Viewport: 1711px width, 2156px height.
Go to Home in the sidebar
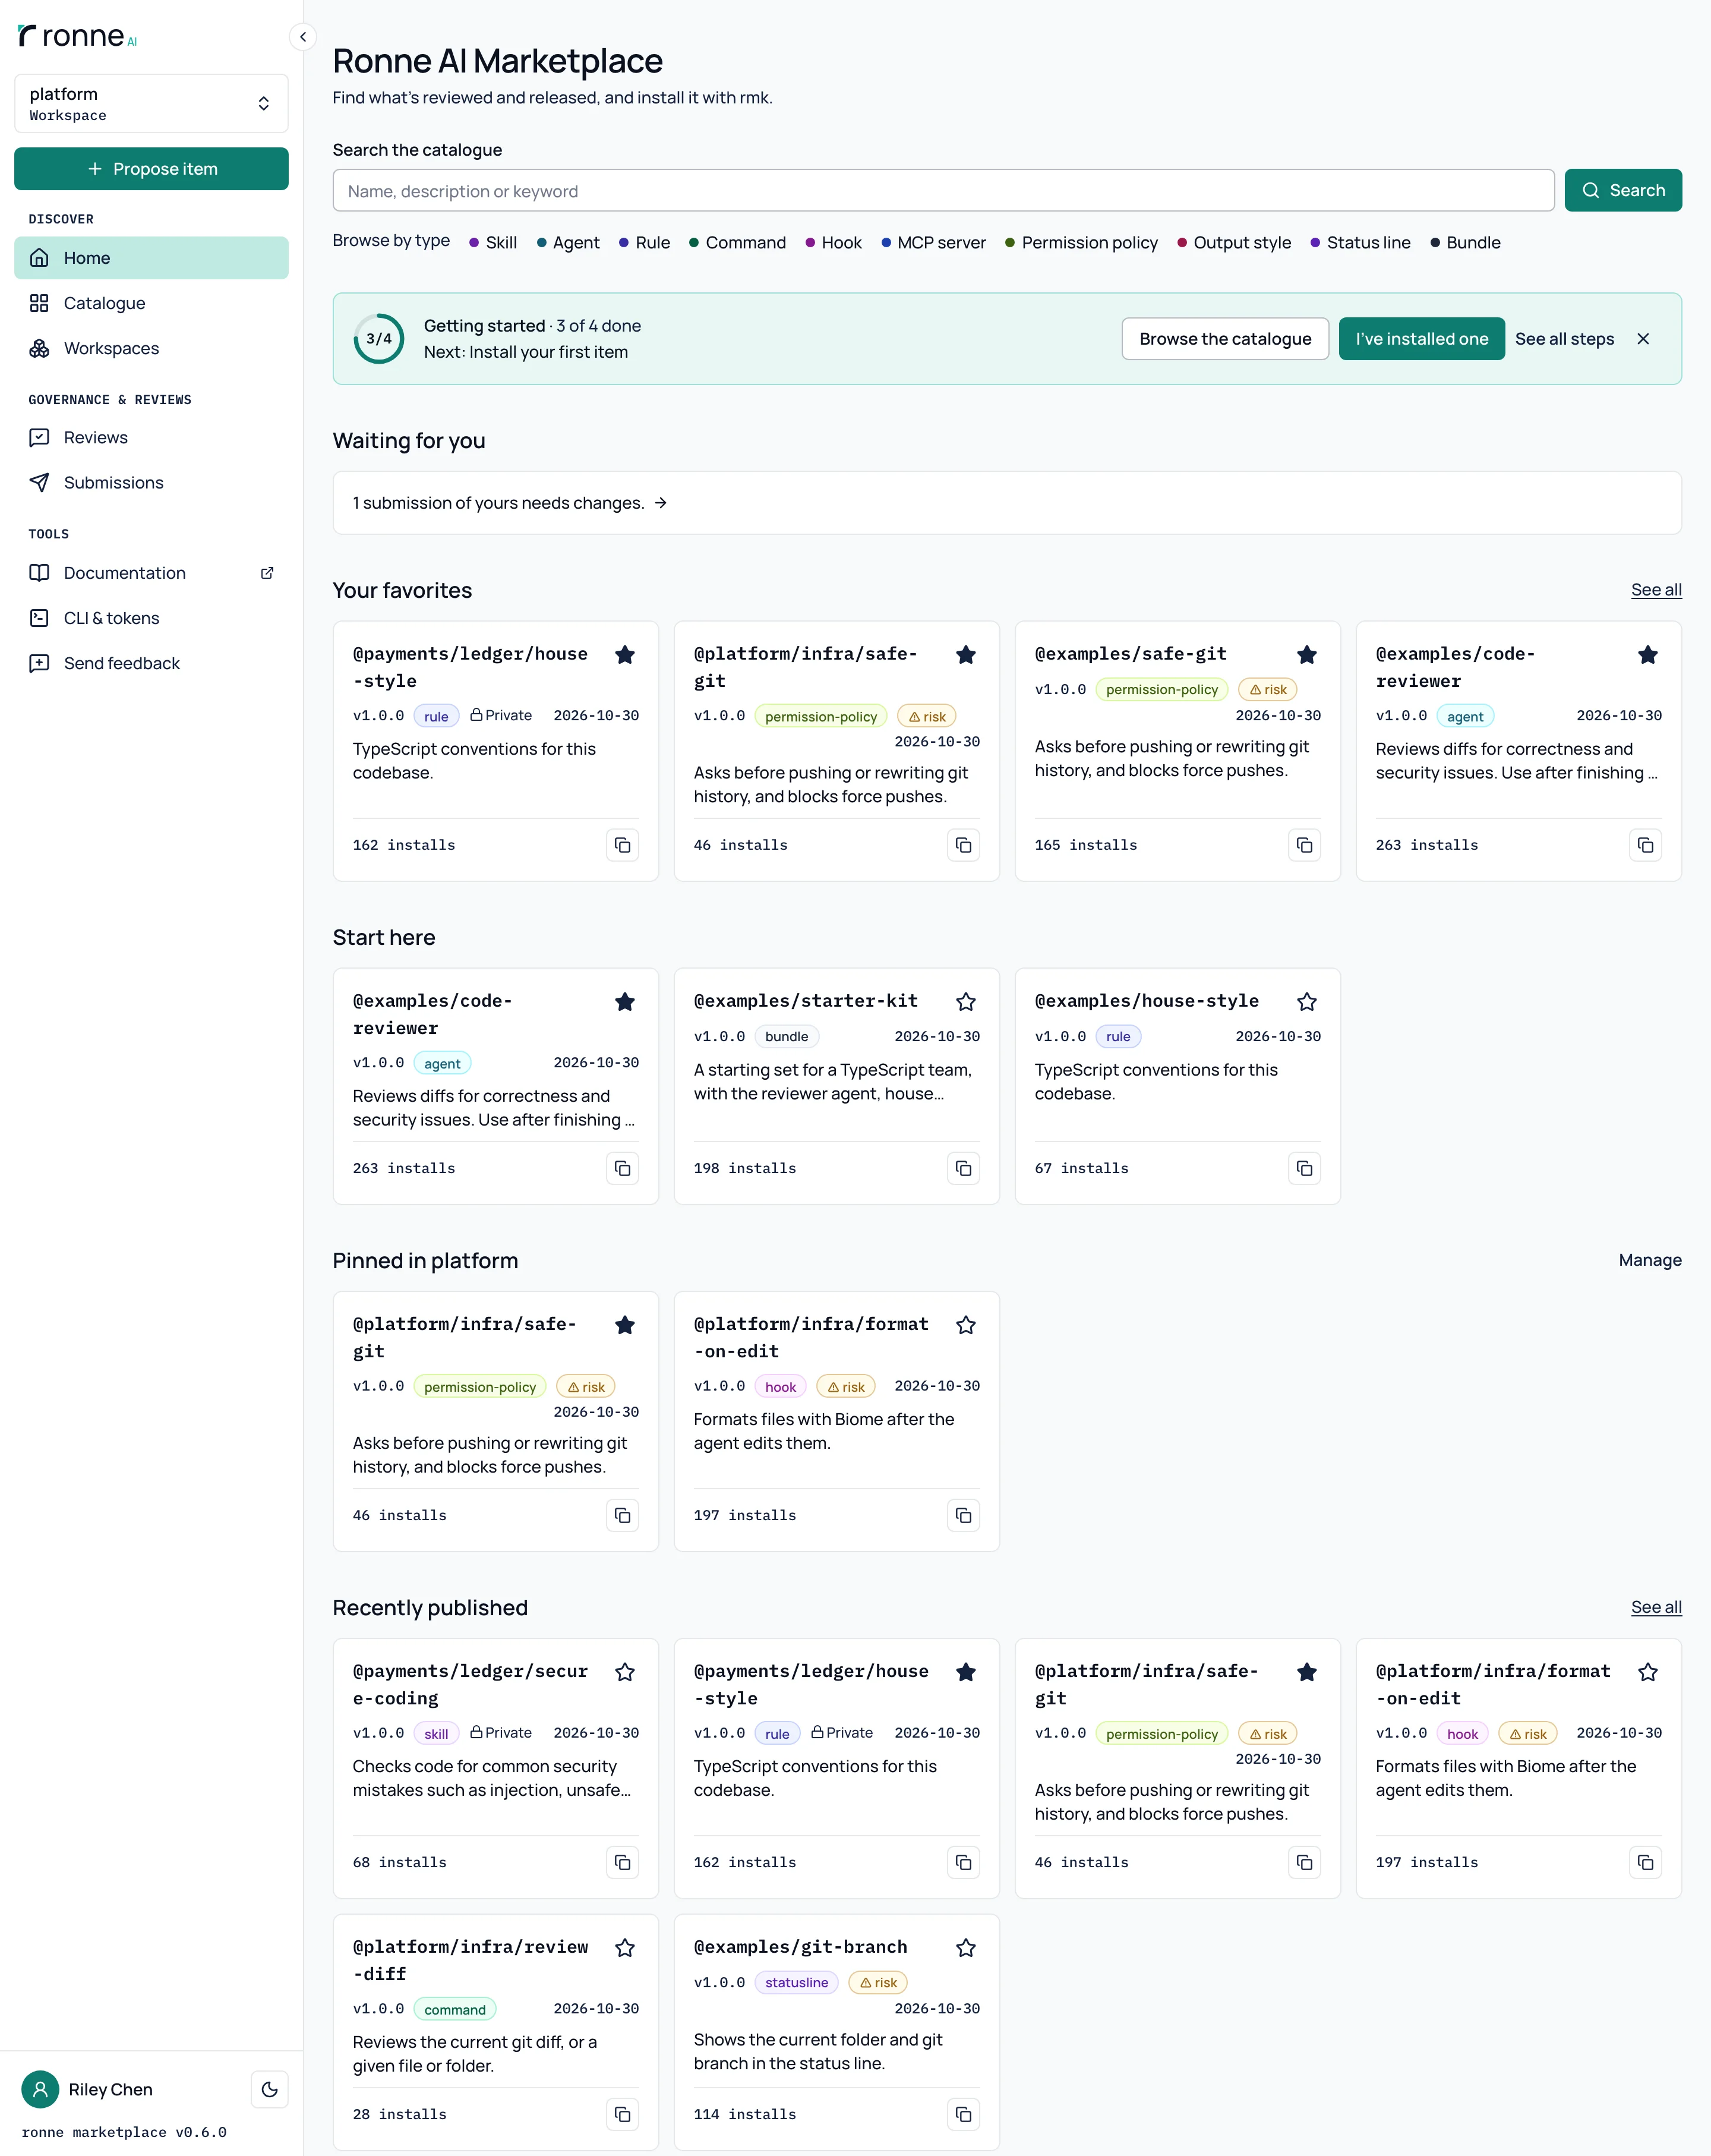[x=151, y=258]
